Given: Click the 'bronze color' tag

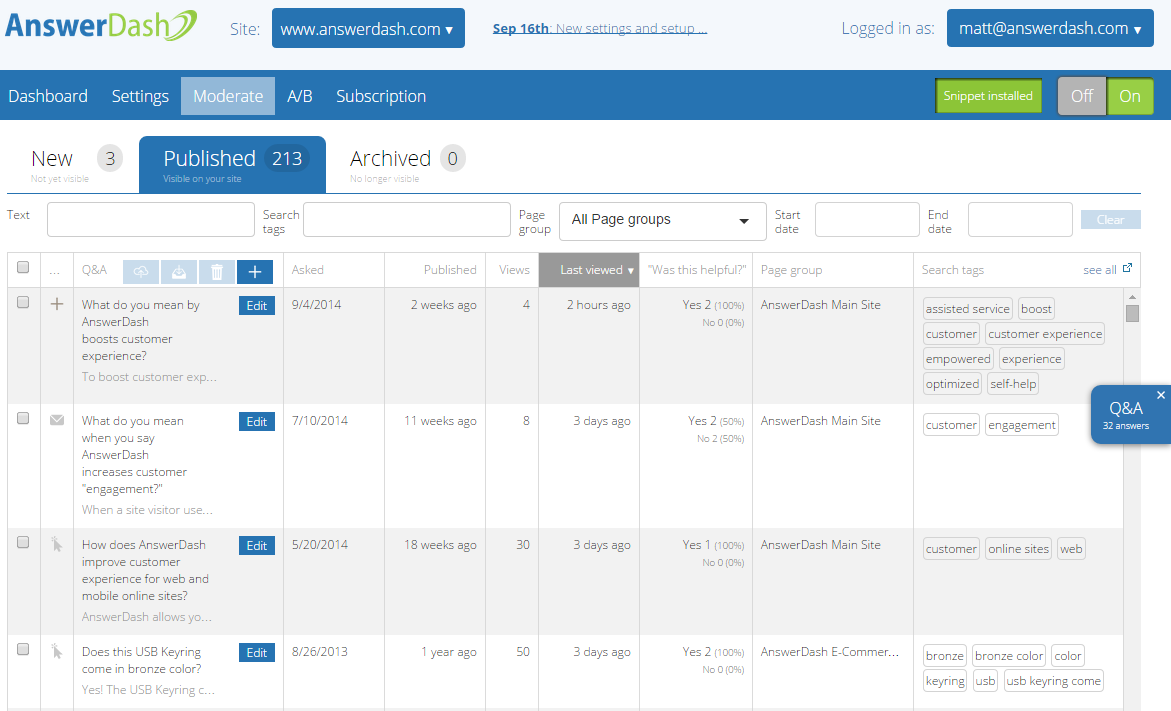Looking at the screenshot, I should tap(1009, 656).
